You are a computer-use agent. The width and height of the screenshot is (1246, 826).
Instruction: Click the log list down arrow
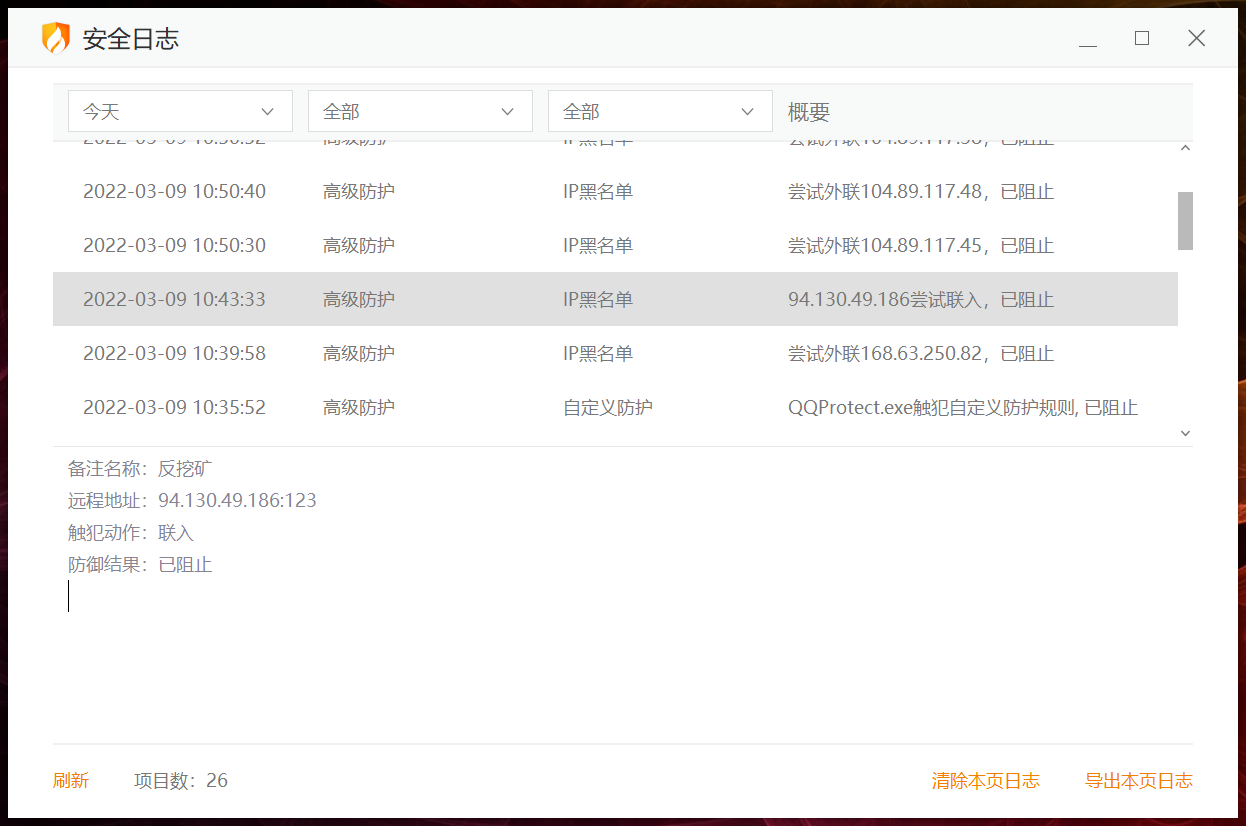pos(1186,433)
